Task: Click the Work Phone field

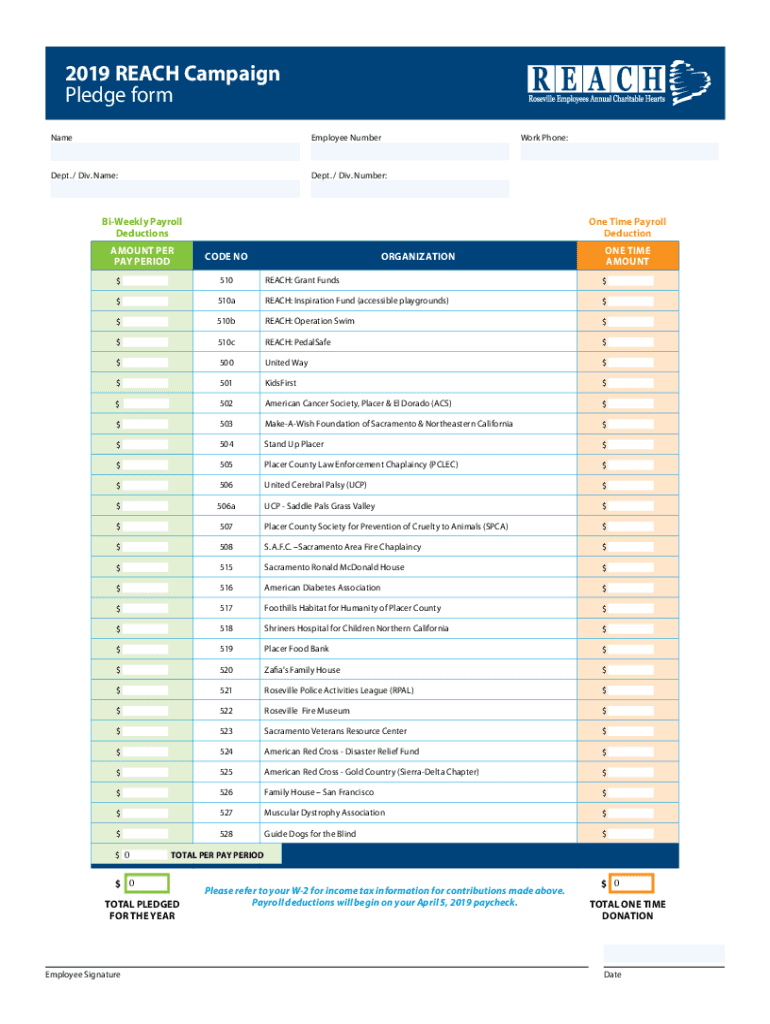Action: click(619, 152)
